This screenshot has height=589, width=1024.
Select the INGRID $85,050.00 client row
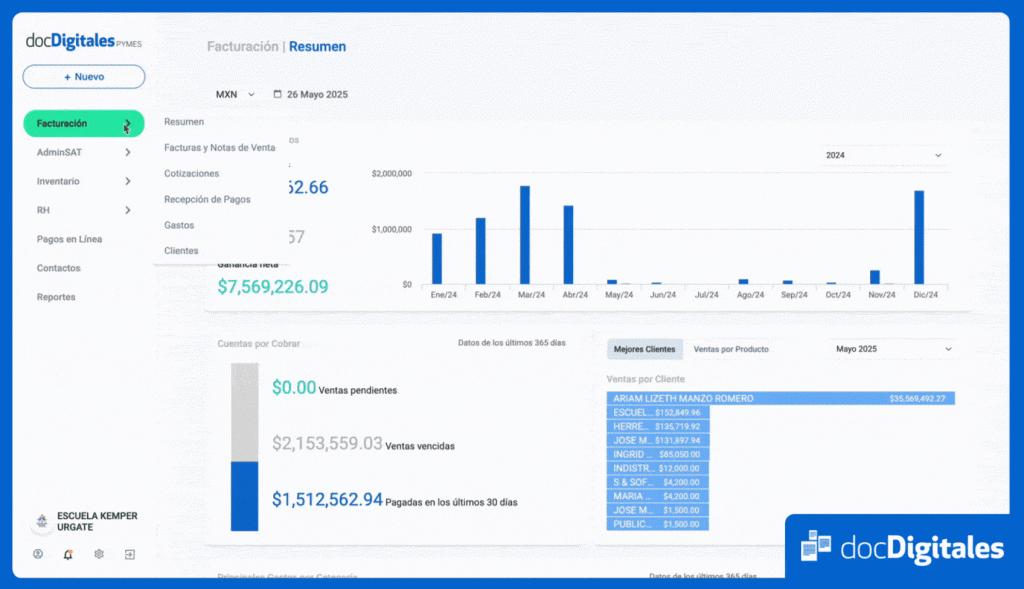658,454
